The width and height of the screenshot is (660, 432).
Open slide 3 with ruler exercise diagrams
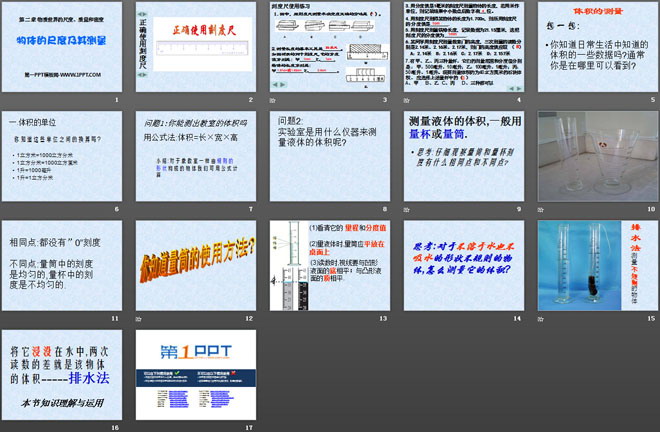pyautogui.click(x=330, y=47)
